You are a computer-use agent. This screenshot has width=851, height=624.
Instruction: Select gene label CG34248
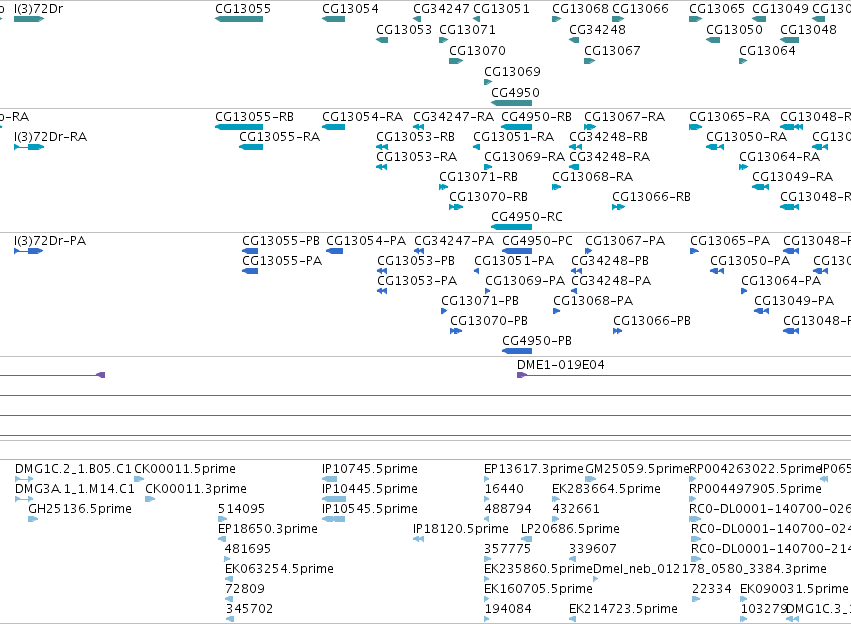[x=598, y=29]
